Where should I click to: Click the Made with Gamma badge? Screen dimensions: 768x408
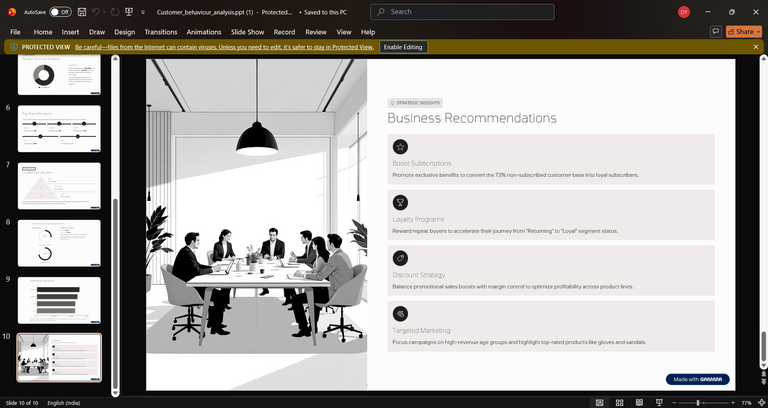click(697, 379)
